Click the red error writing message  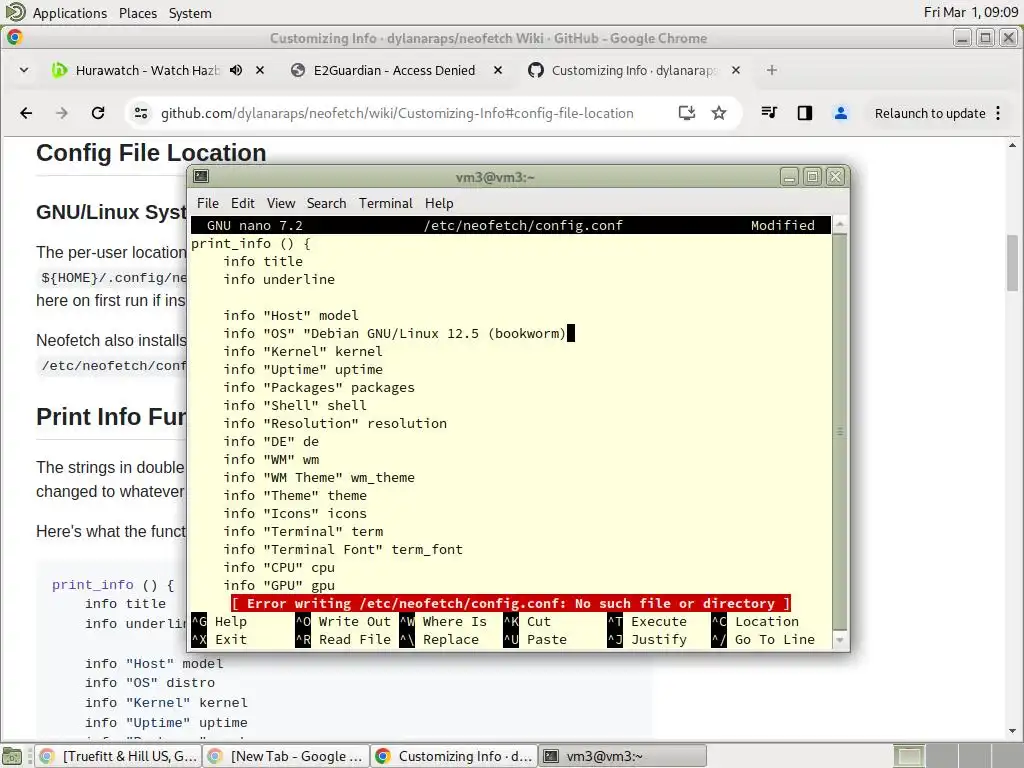[x=511, y=603]
